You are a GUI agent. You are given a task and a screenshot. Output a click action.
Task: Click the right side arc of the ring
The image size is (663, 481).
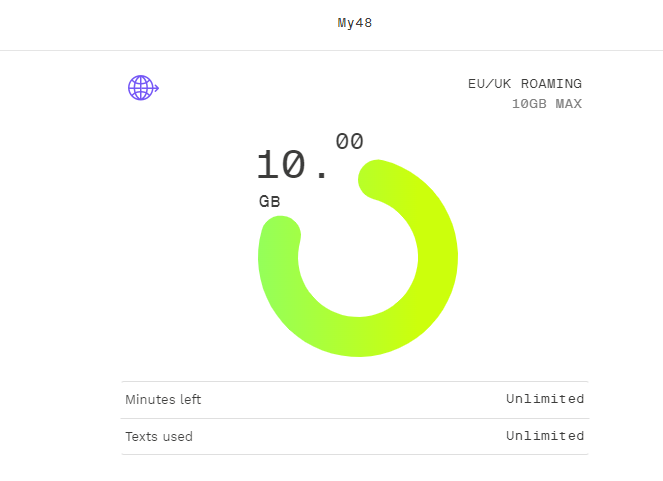click(x=437, y=257)
